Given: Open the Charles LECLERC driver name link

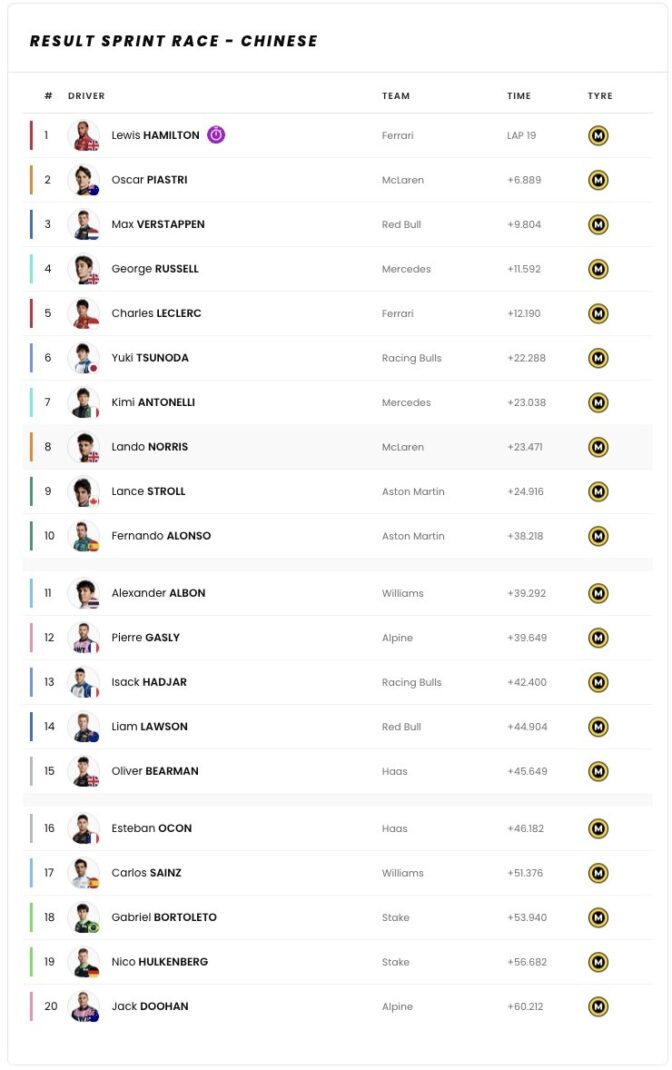Looking at the screenshot, I should [x=156, y=313].
